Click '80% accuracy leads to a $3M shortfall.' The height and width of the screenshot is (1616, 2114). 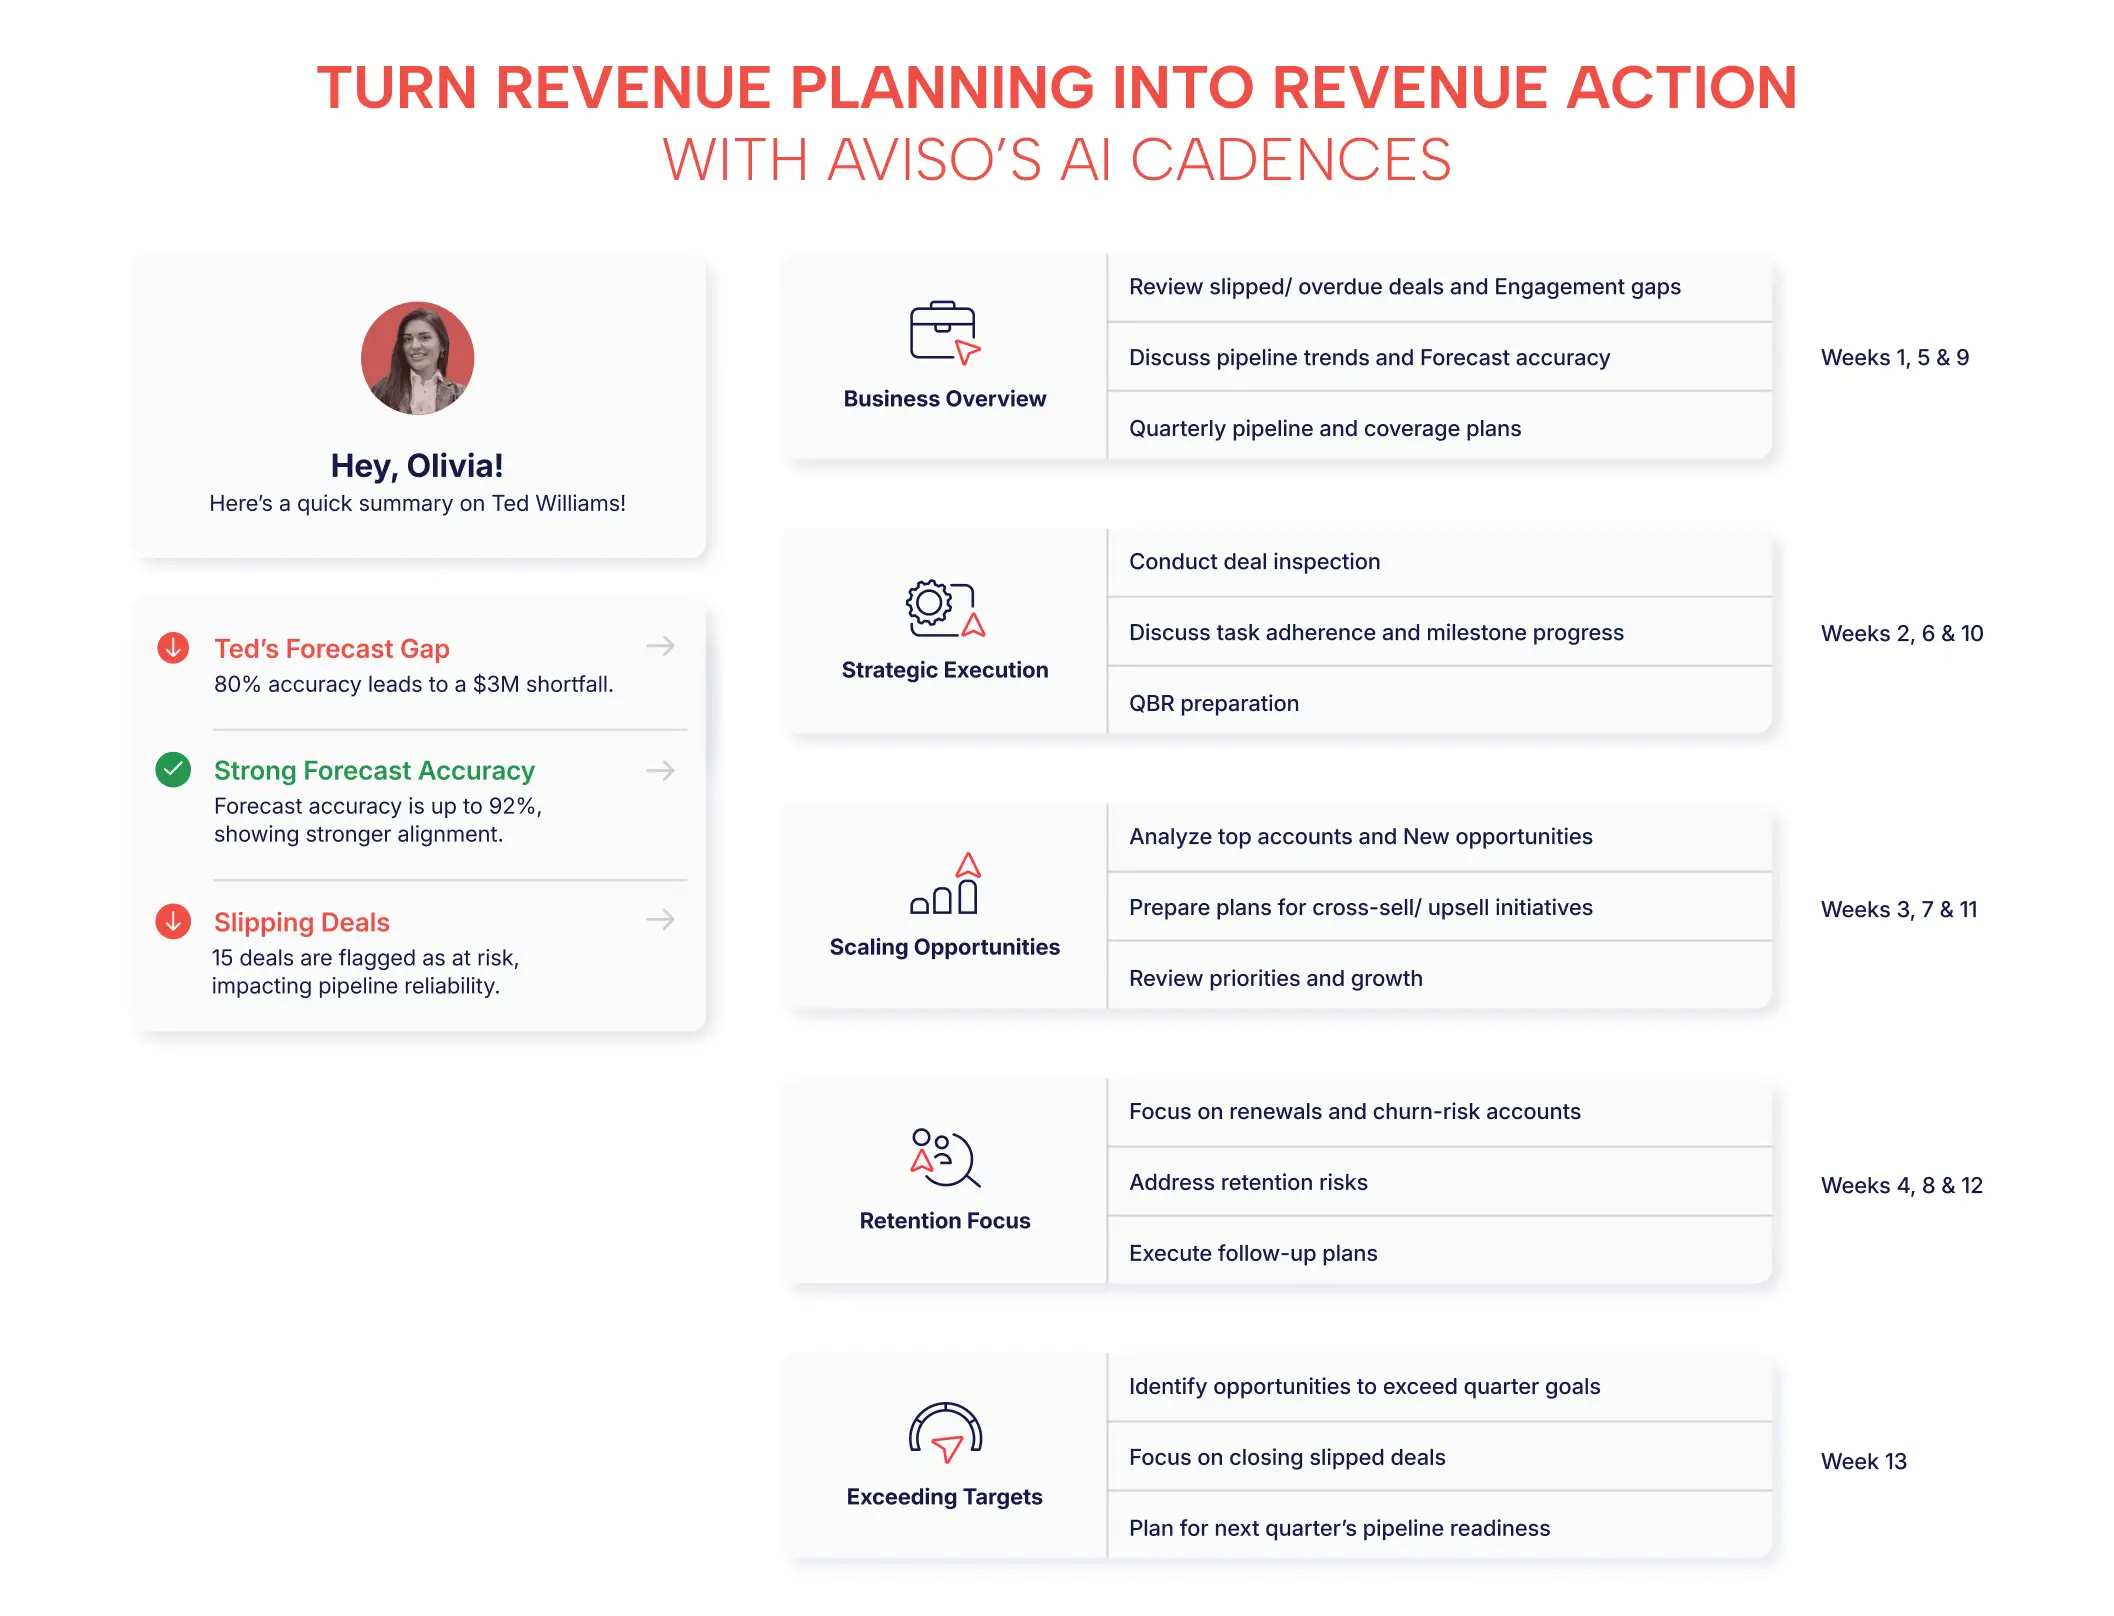pyautogui.click(x=414, y=685)
